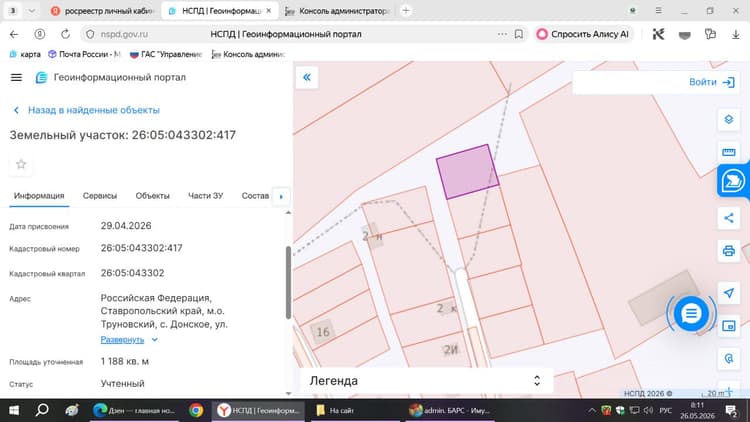Locate my position with navigation arrow

click(728, 293)
